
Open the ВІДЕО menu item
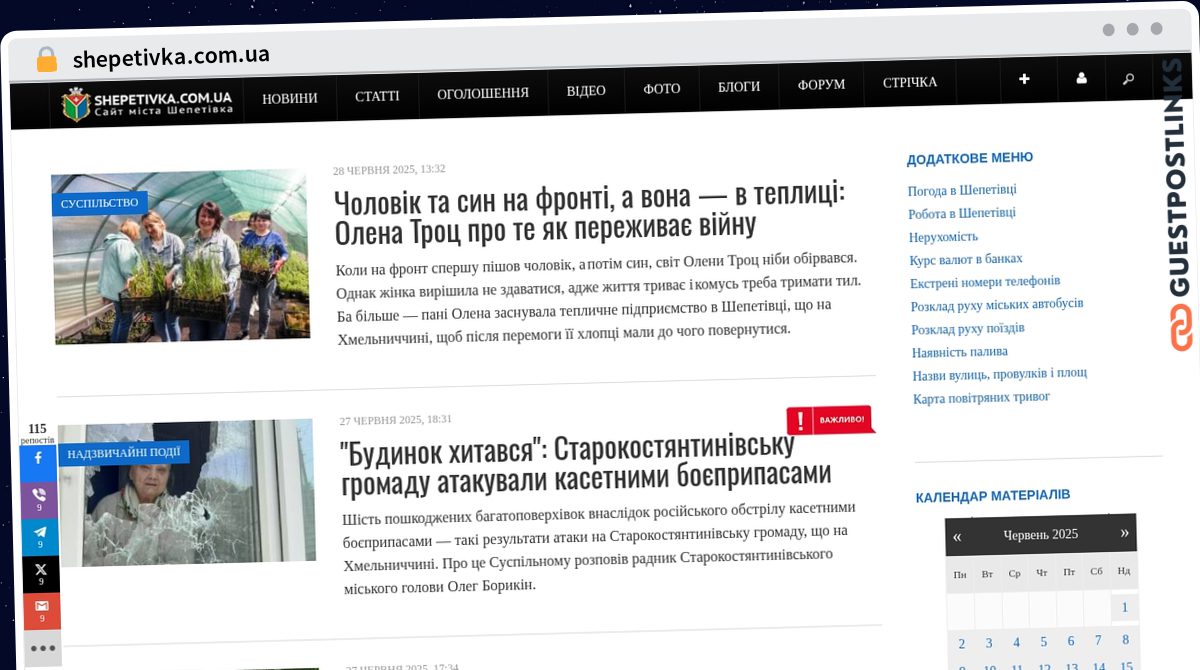click(x=586, y=91)
